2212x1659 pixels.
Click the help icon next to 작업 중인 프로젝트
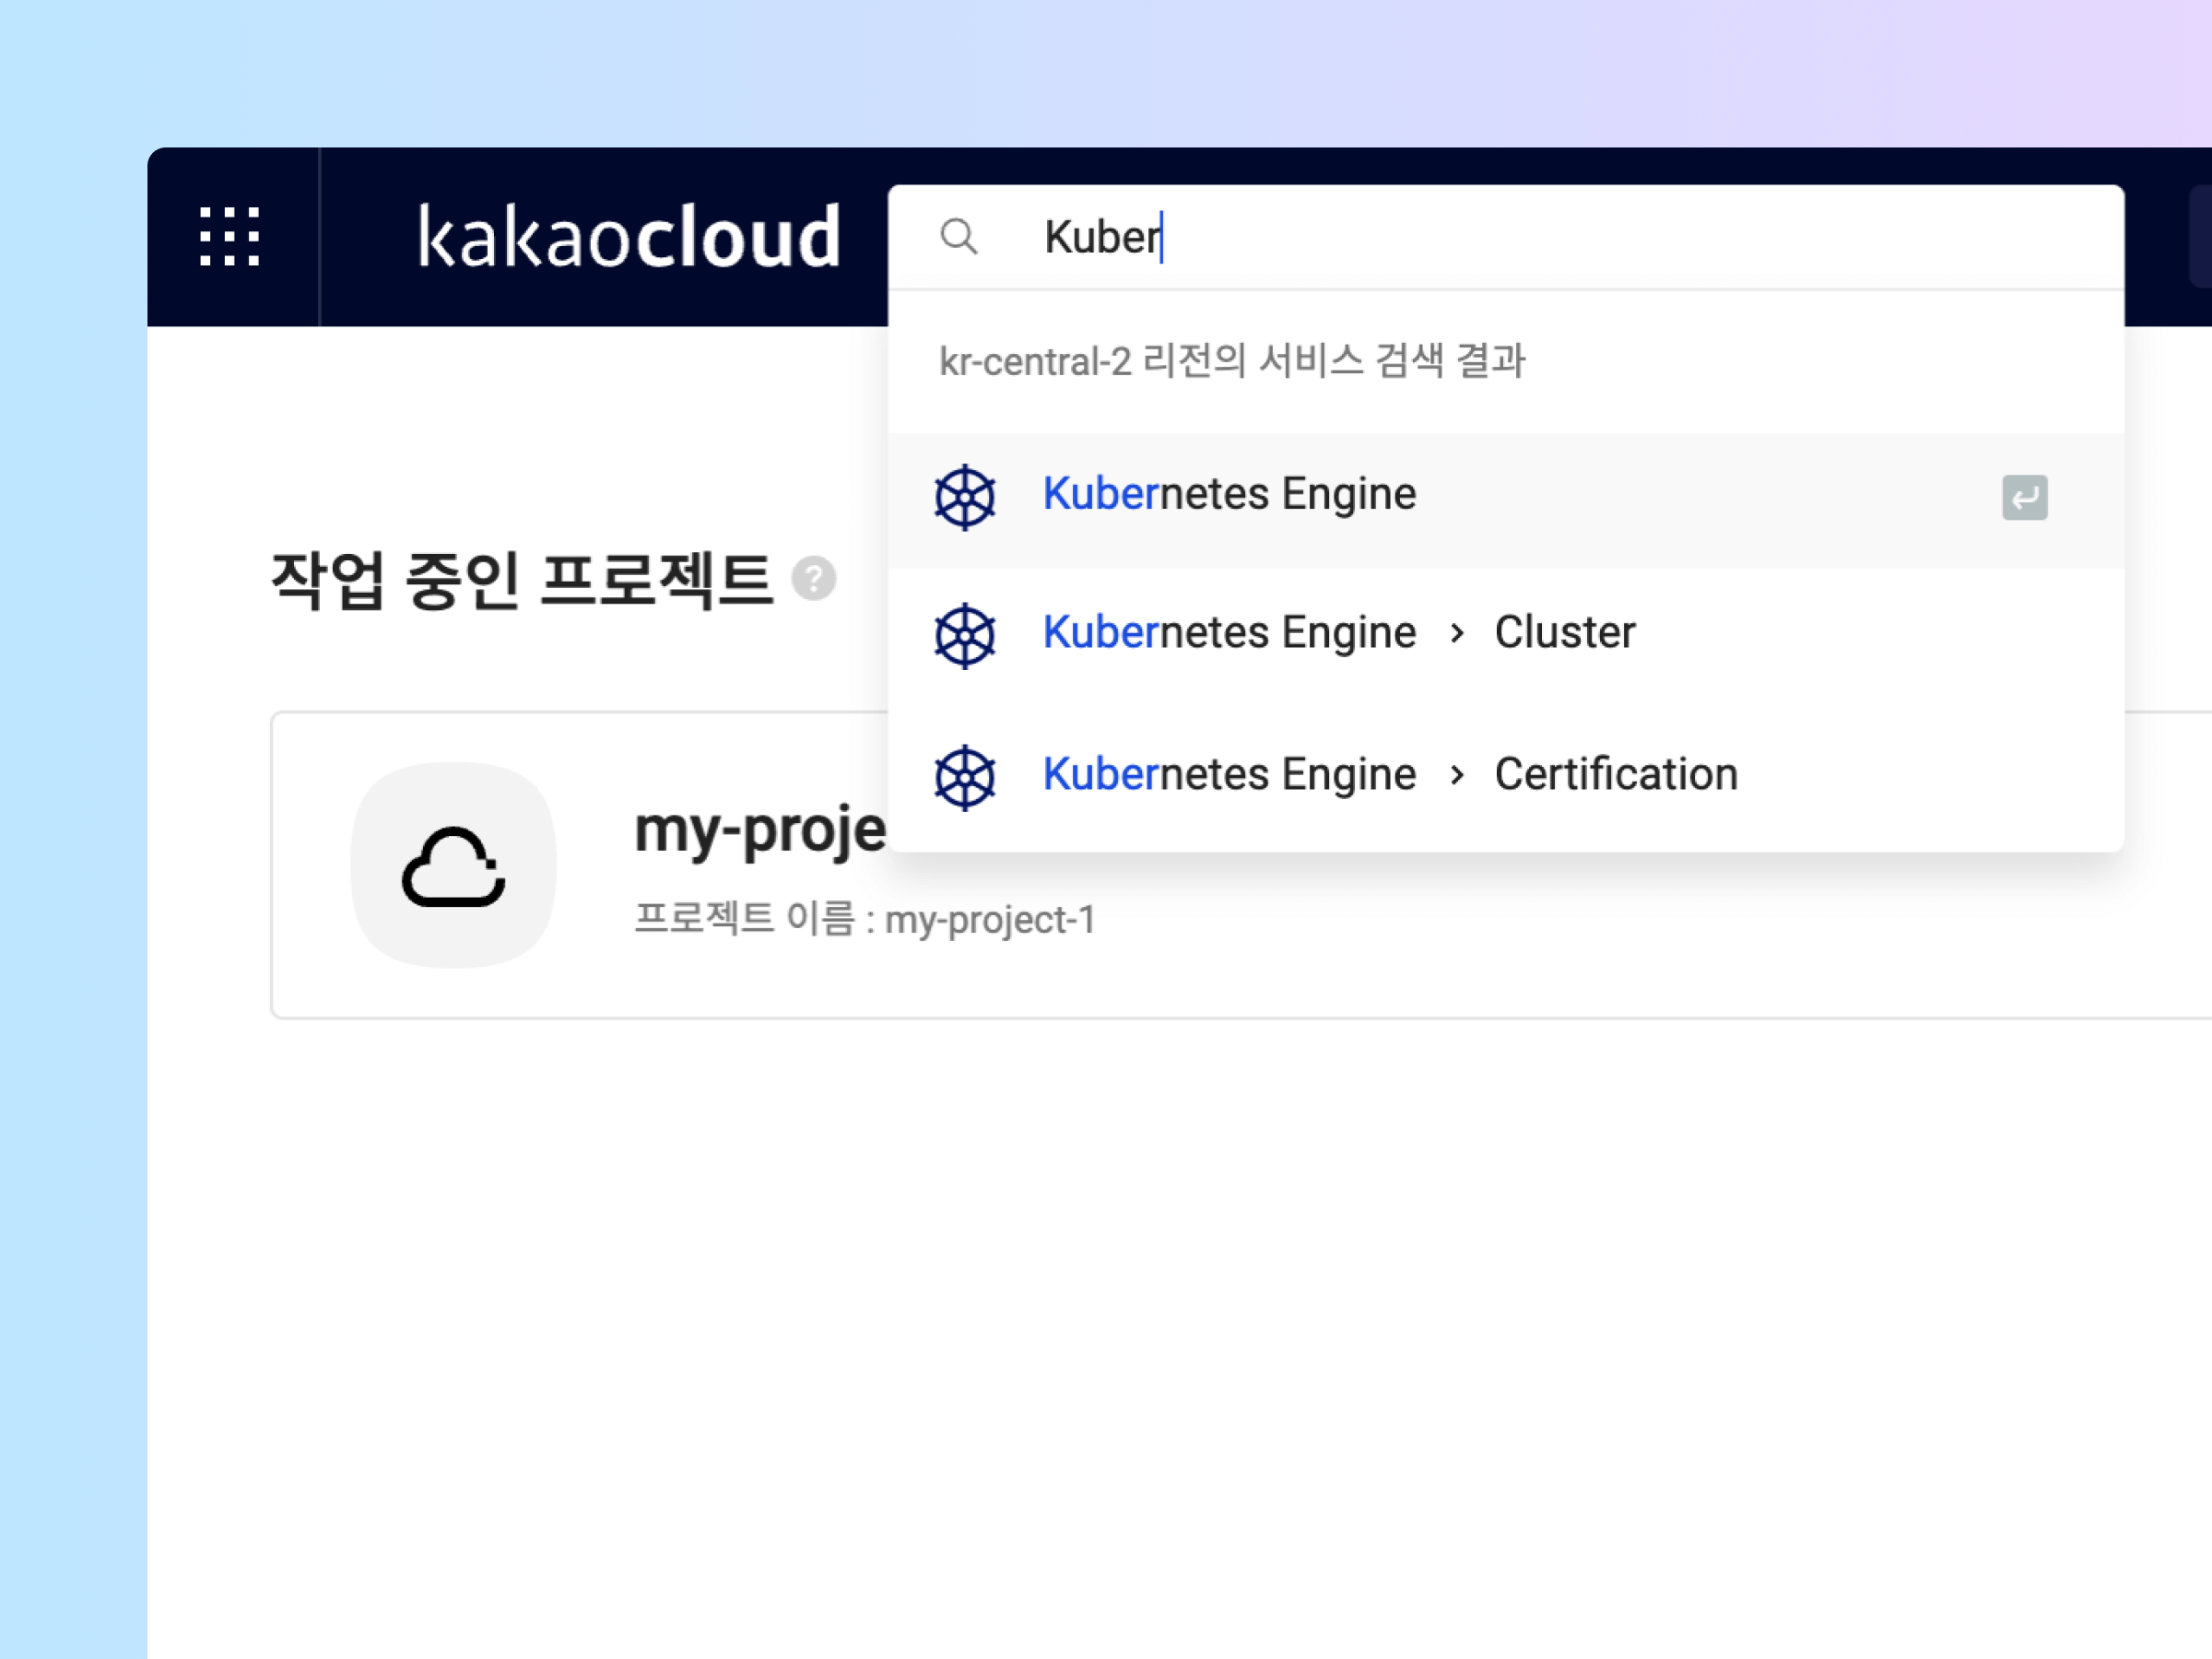click(814, 579)
